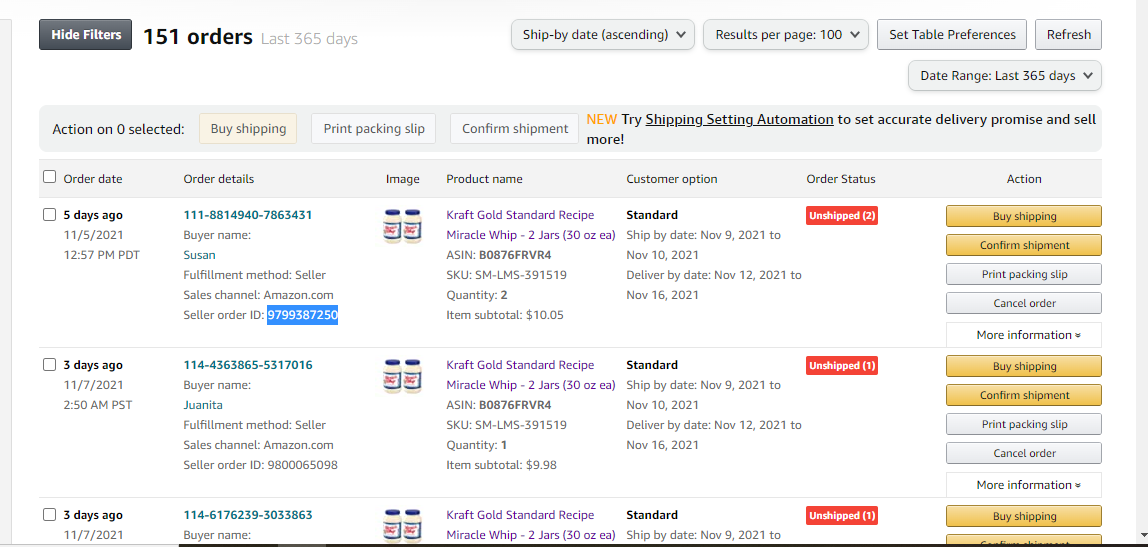
Task: Click the Miracle Whip thumbnail for Susan's order
Action: pyautogui.click(x=403, y=226)
